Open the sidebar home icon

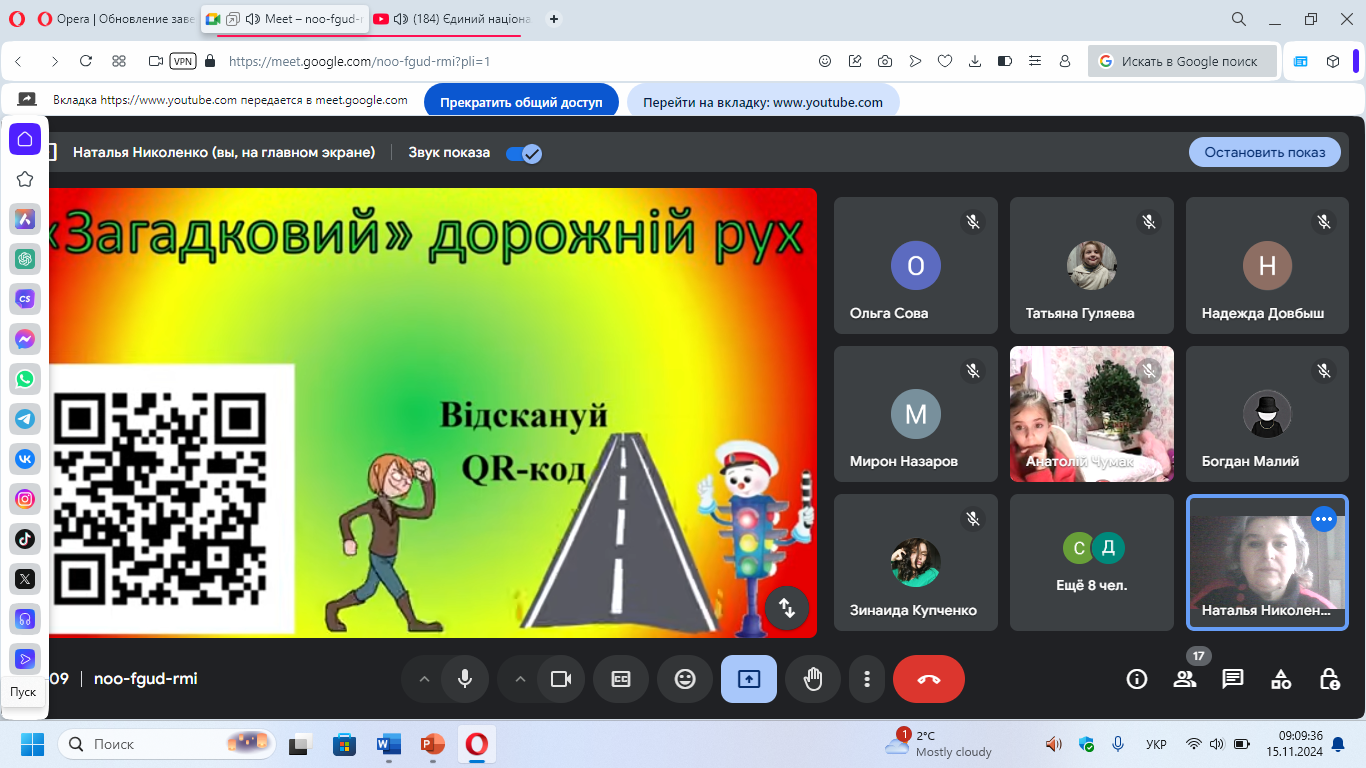[25, 139]
